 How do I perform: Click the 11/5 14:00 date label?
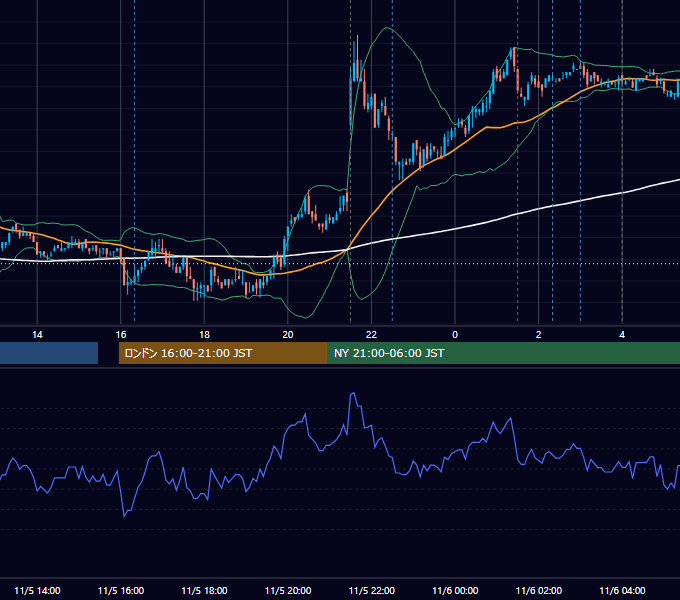click(x=37, y=590)
